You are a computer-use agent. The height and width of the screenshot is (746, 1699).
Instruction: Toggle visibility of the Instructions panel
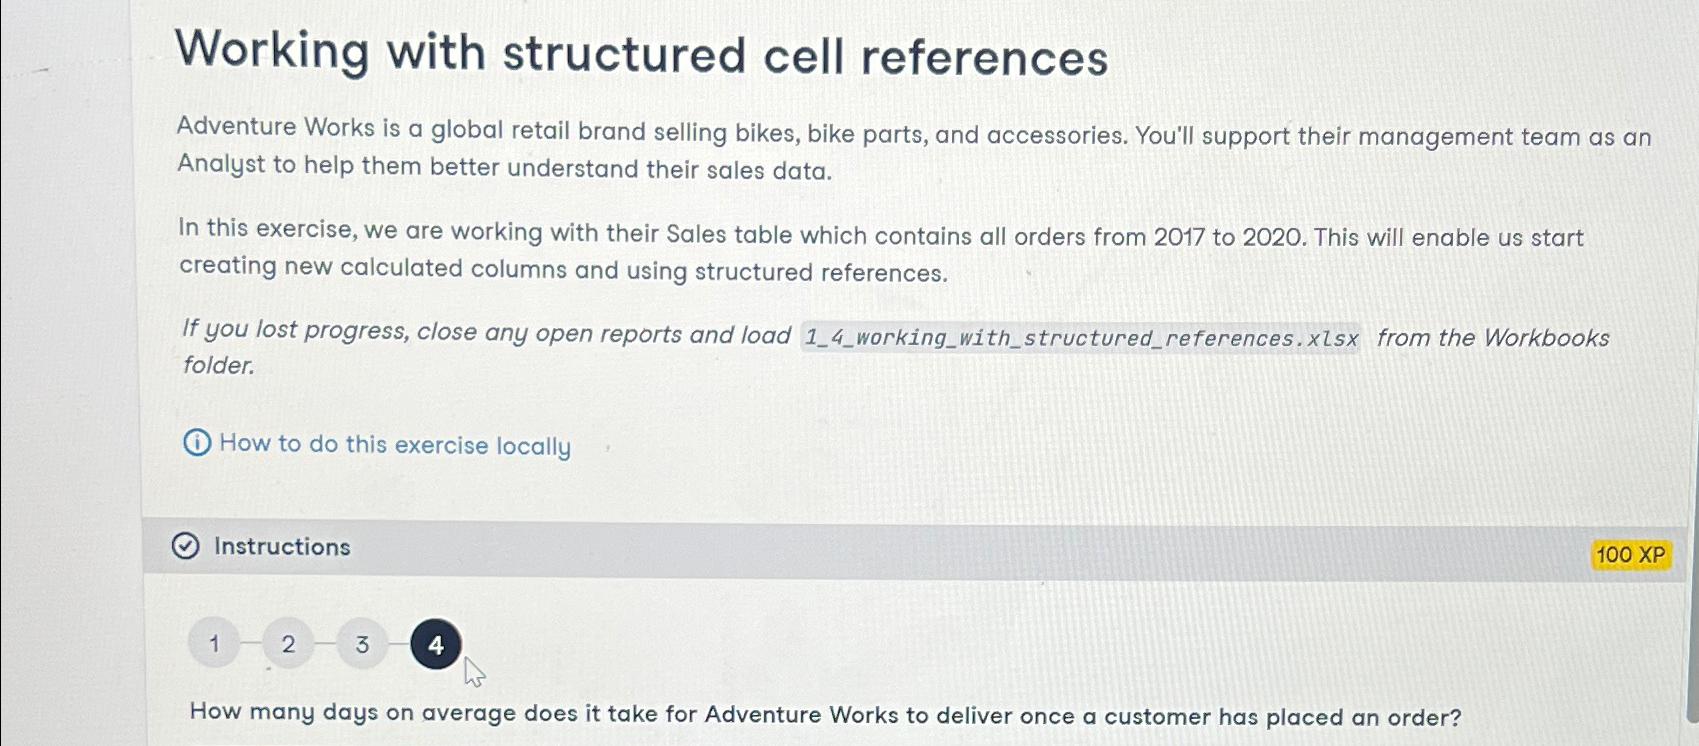click(x=282, y=547)
